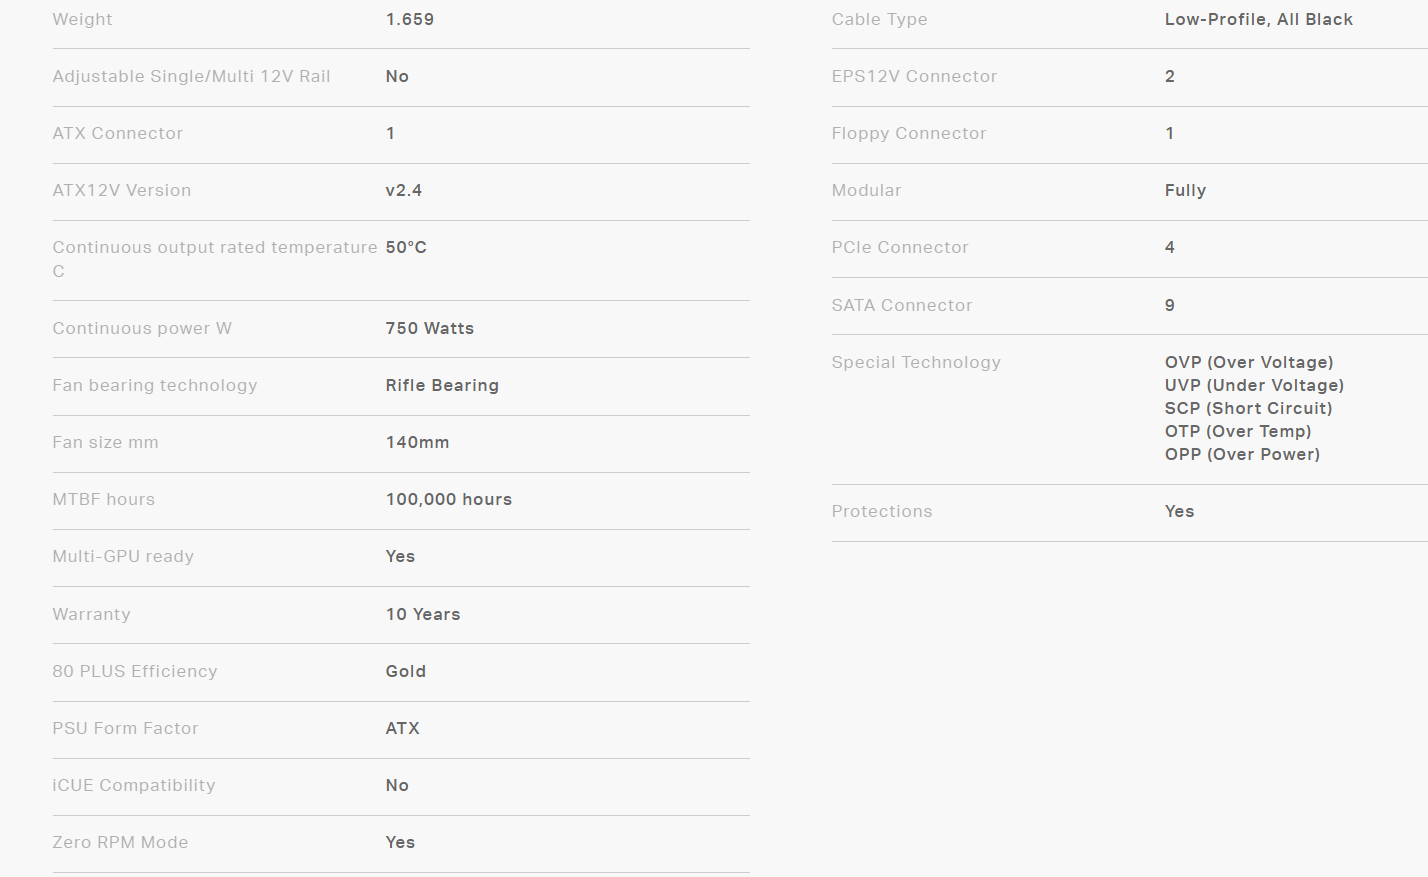1428x877 pixels.
Task: Click the 'SATA Connector' label
Action: pos(901,305)
